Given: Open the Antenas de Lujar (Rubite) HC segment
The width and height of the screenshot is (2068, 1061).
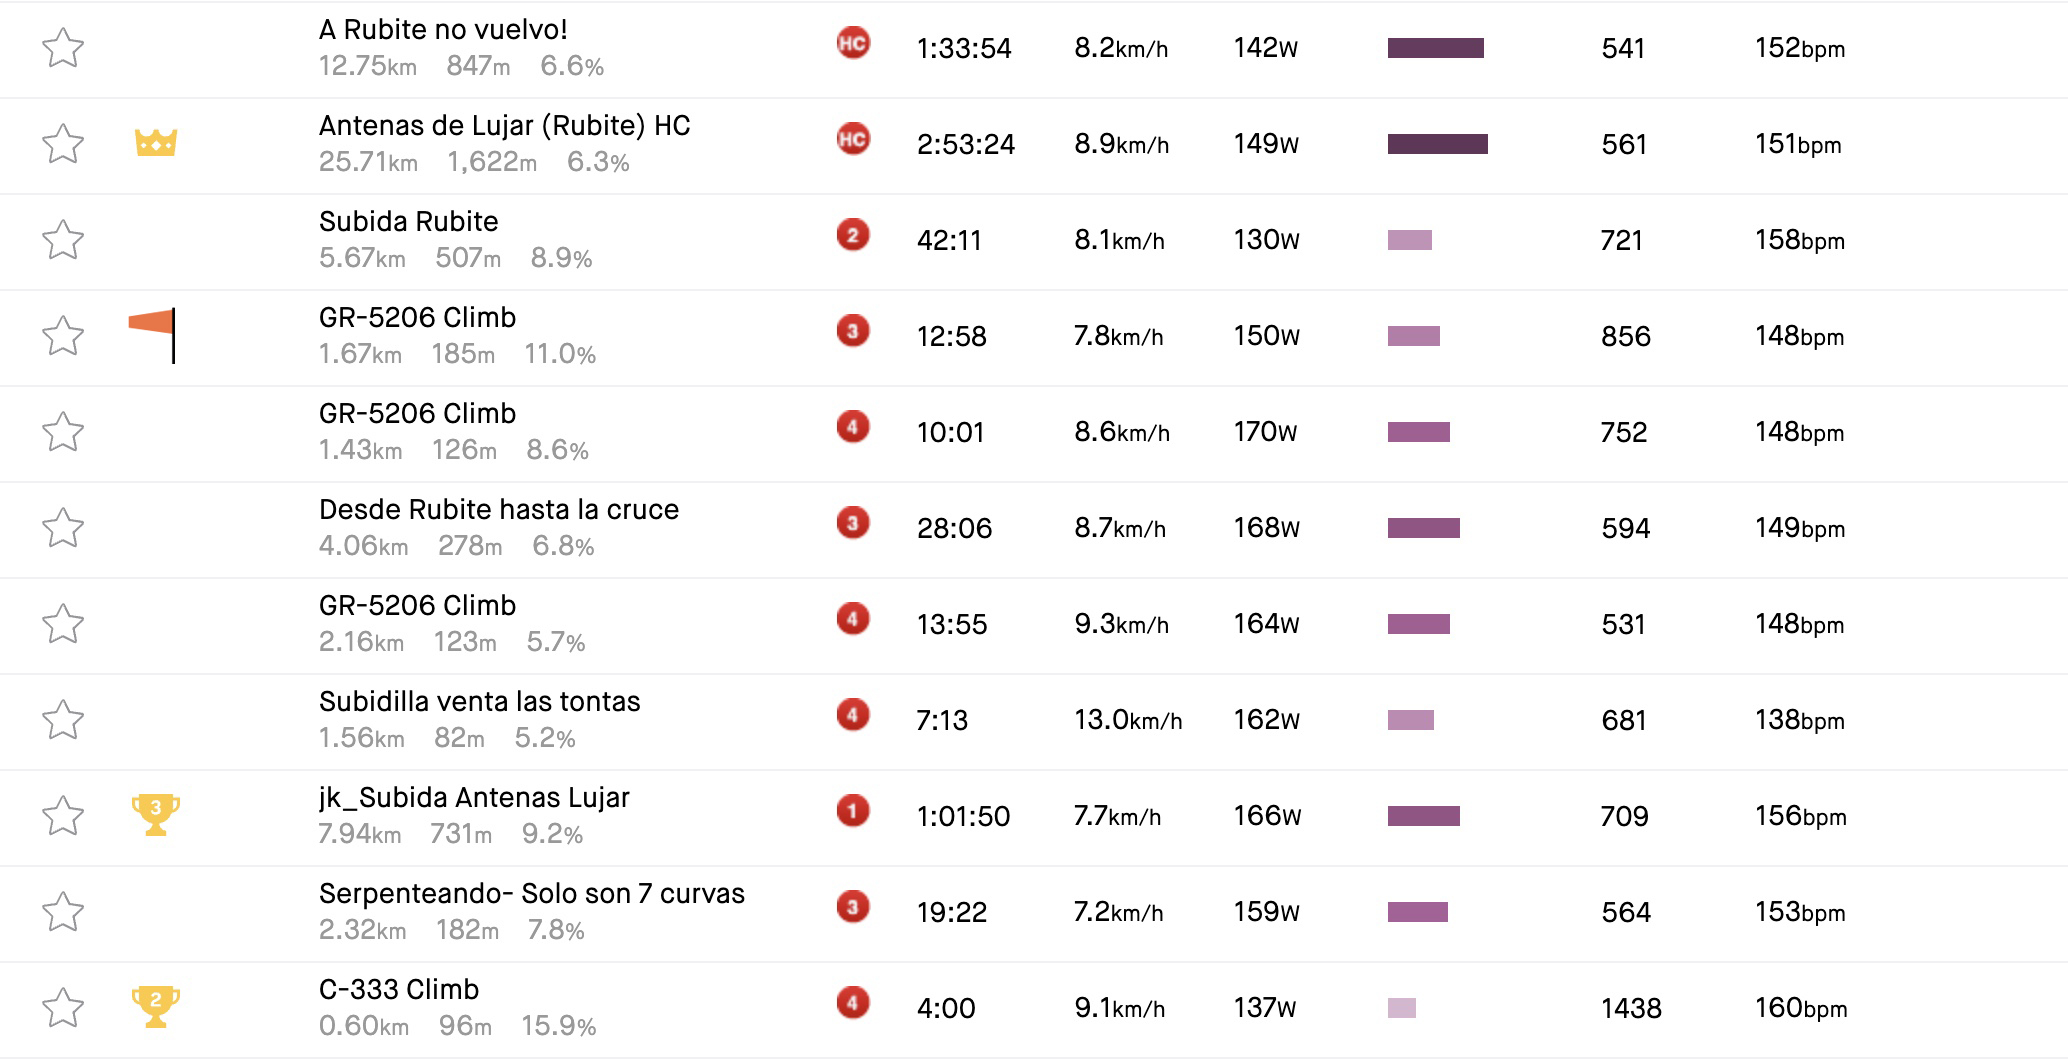Looking at the screenshot, I should [x=504, y=126].
